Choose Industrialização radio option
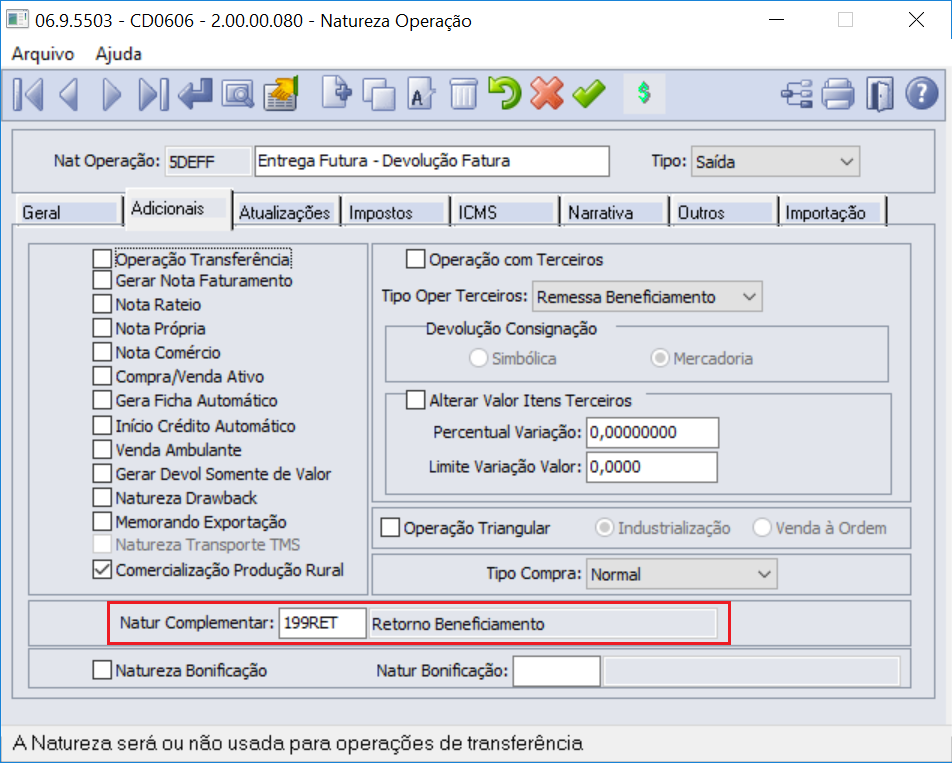Viewport: 952px width, 763px height. 604,527
